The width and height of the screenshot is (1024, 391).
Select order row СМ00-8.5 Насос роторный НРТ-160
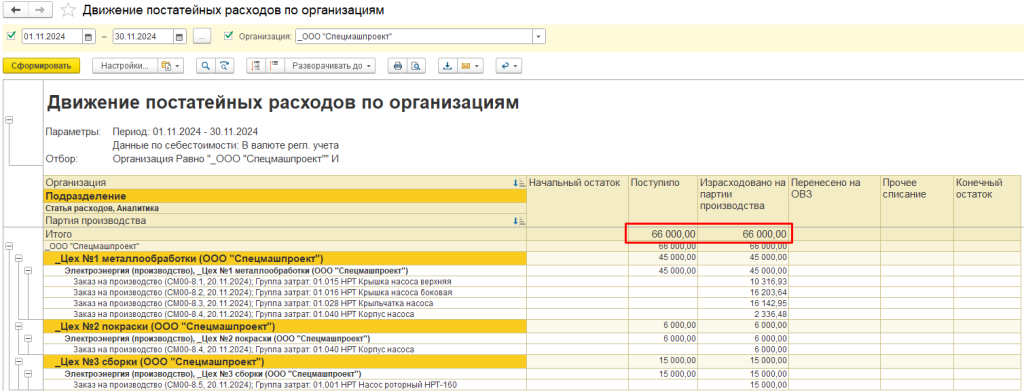[x=285, y=384]
